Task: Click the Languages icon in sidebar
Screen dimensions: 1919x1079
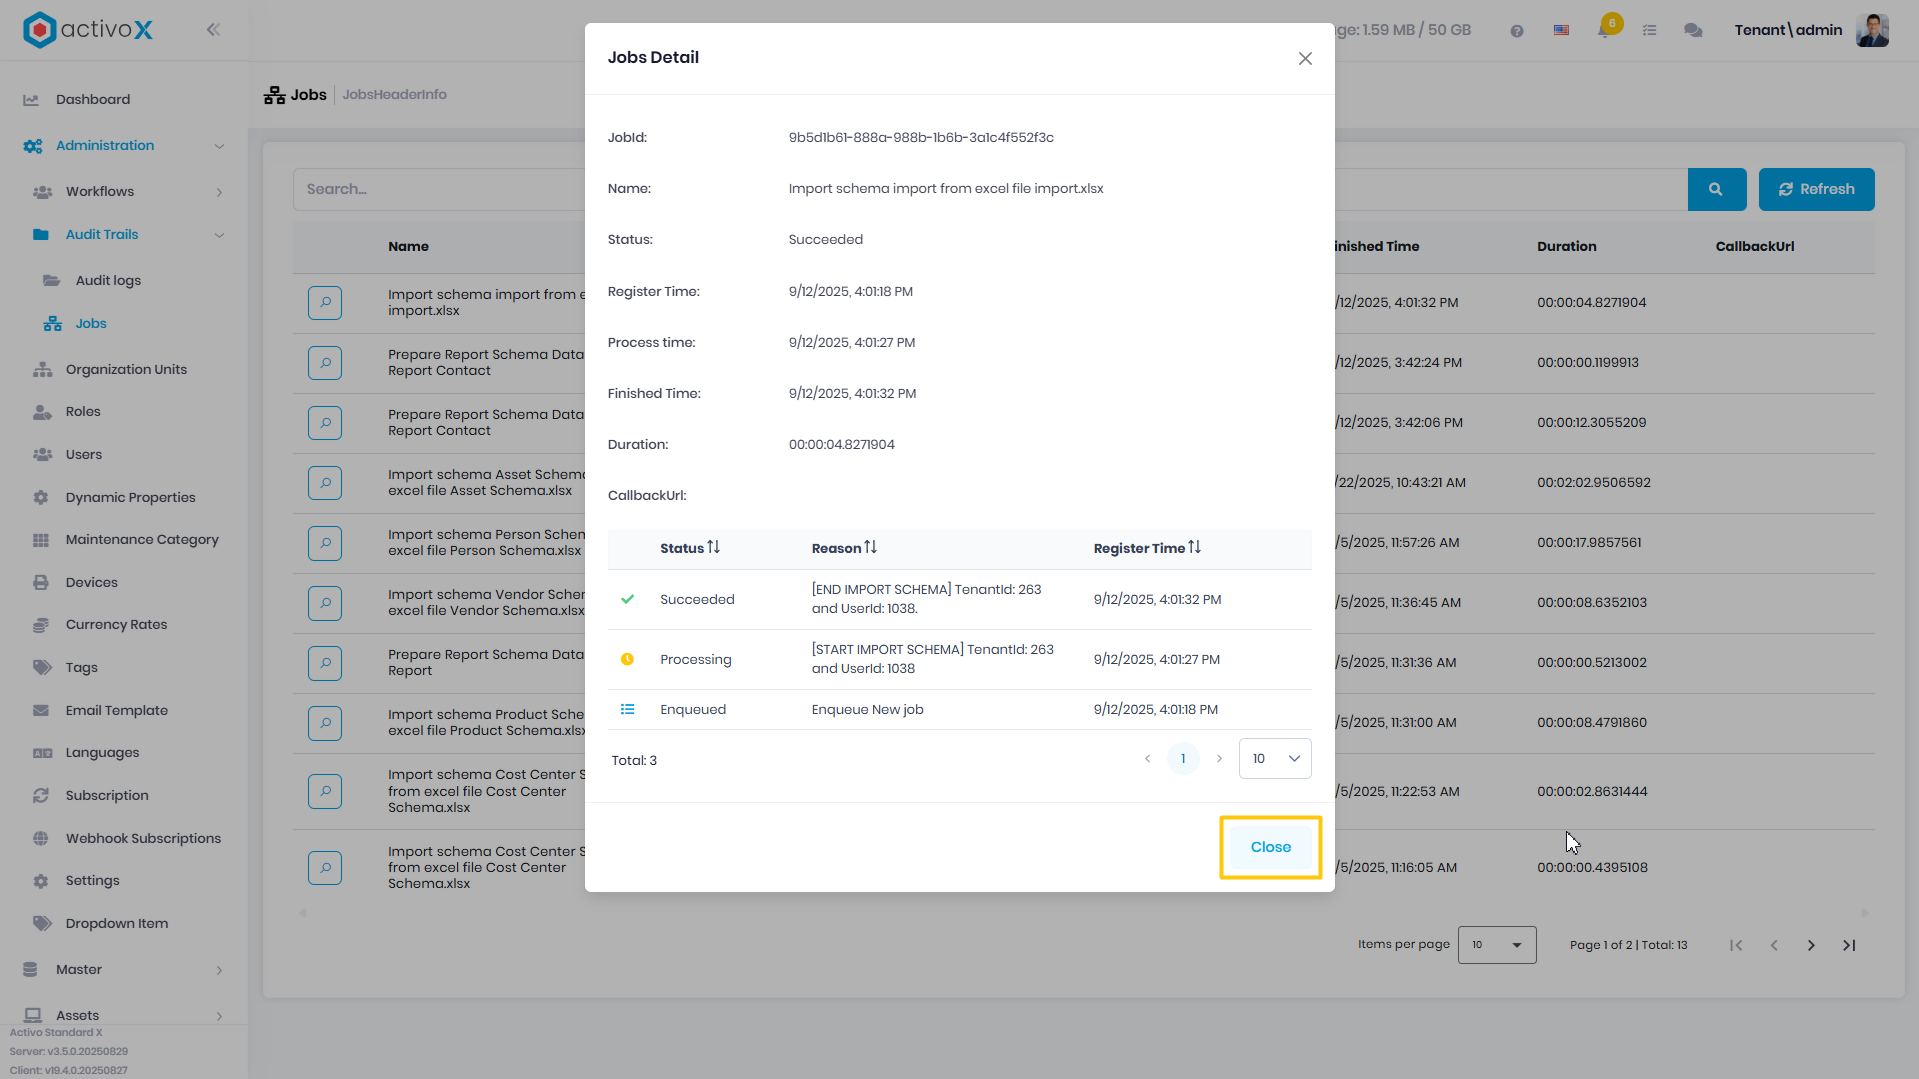Action: (x=42, y=753)
